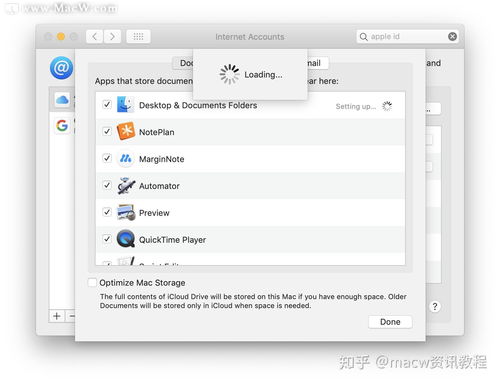Go back with the left chevron
The height and width of the screenshot is (383, 500).
(x=95, y=36)
